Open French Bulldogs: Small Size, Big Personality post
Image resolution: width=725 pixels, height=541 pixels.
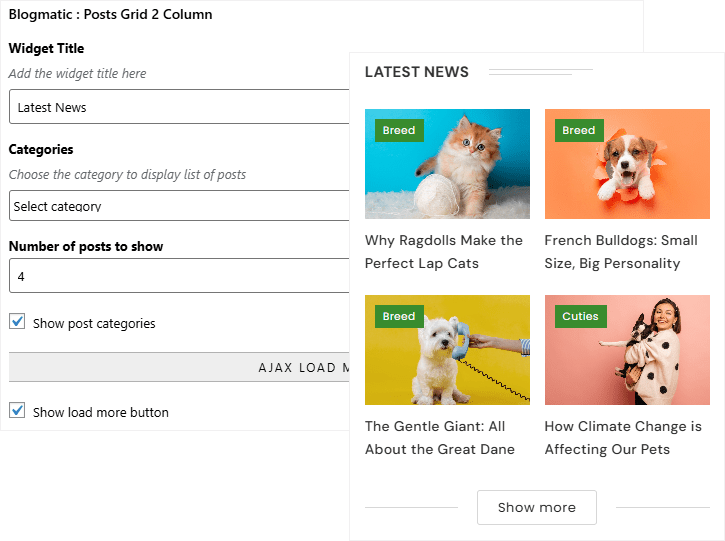pyautogui.click(x=621, y=252)
